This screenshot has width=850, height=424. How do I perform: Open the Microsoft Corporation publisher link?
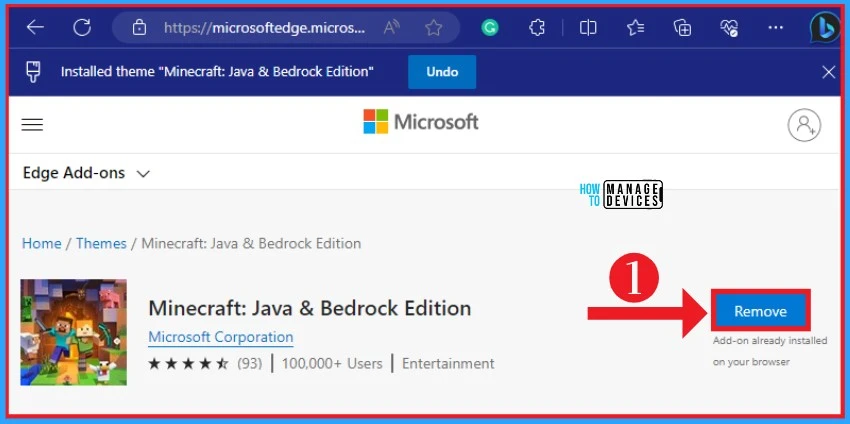(221, 337)
